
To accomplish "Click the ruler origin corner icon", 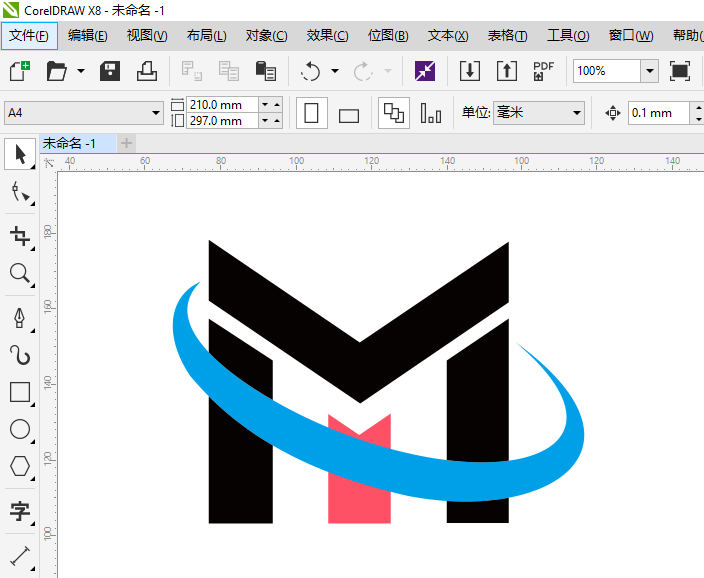I will [49, 163].
